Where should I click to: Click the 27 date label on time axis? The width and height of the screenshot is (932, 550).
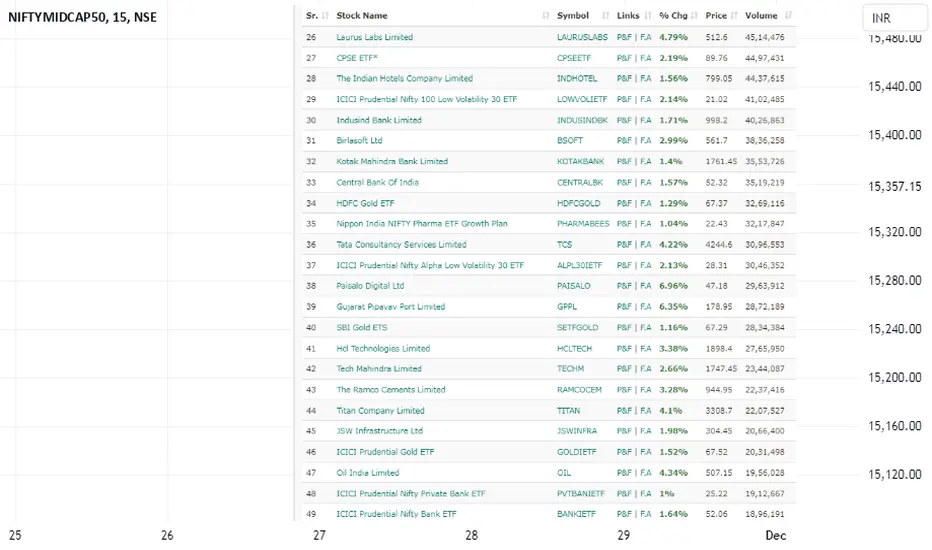coord(319,535)
